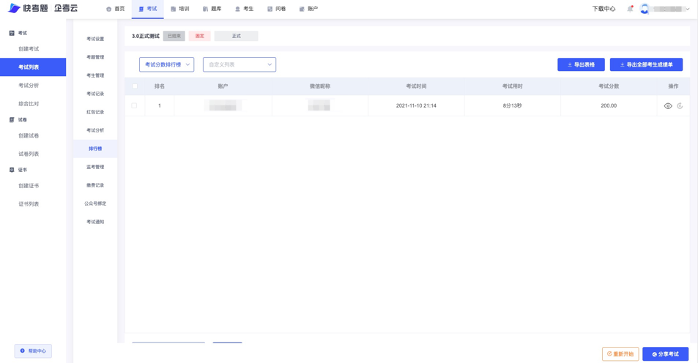The image size is (698, 363).
Task: Open the 考试分数排行榜 dropdown
Action: tap(166, 65)
